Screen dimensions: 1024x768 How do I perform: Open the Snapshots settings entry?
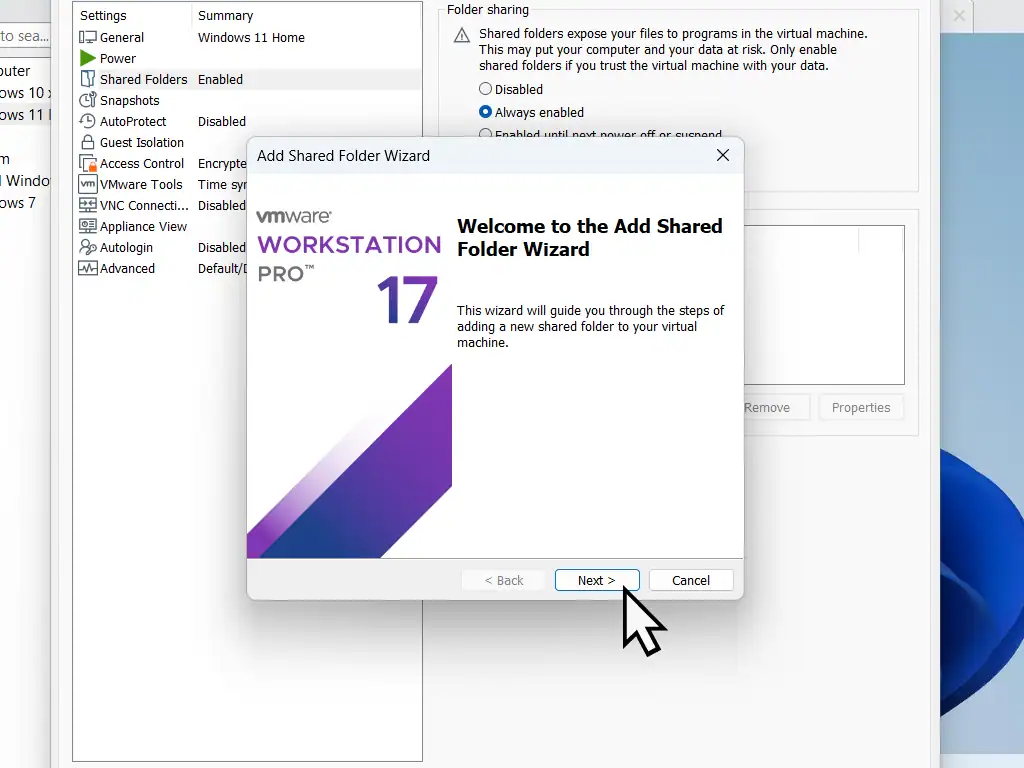[x=248, y=100]
